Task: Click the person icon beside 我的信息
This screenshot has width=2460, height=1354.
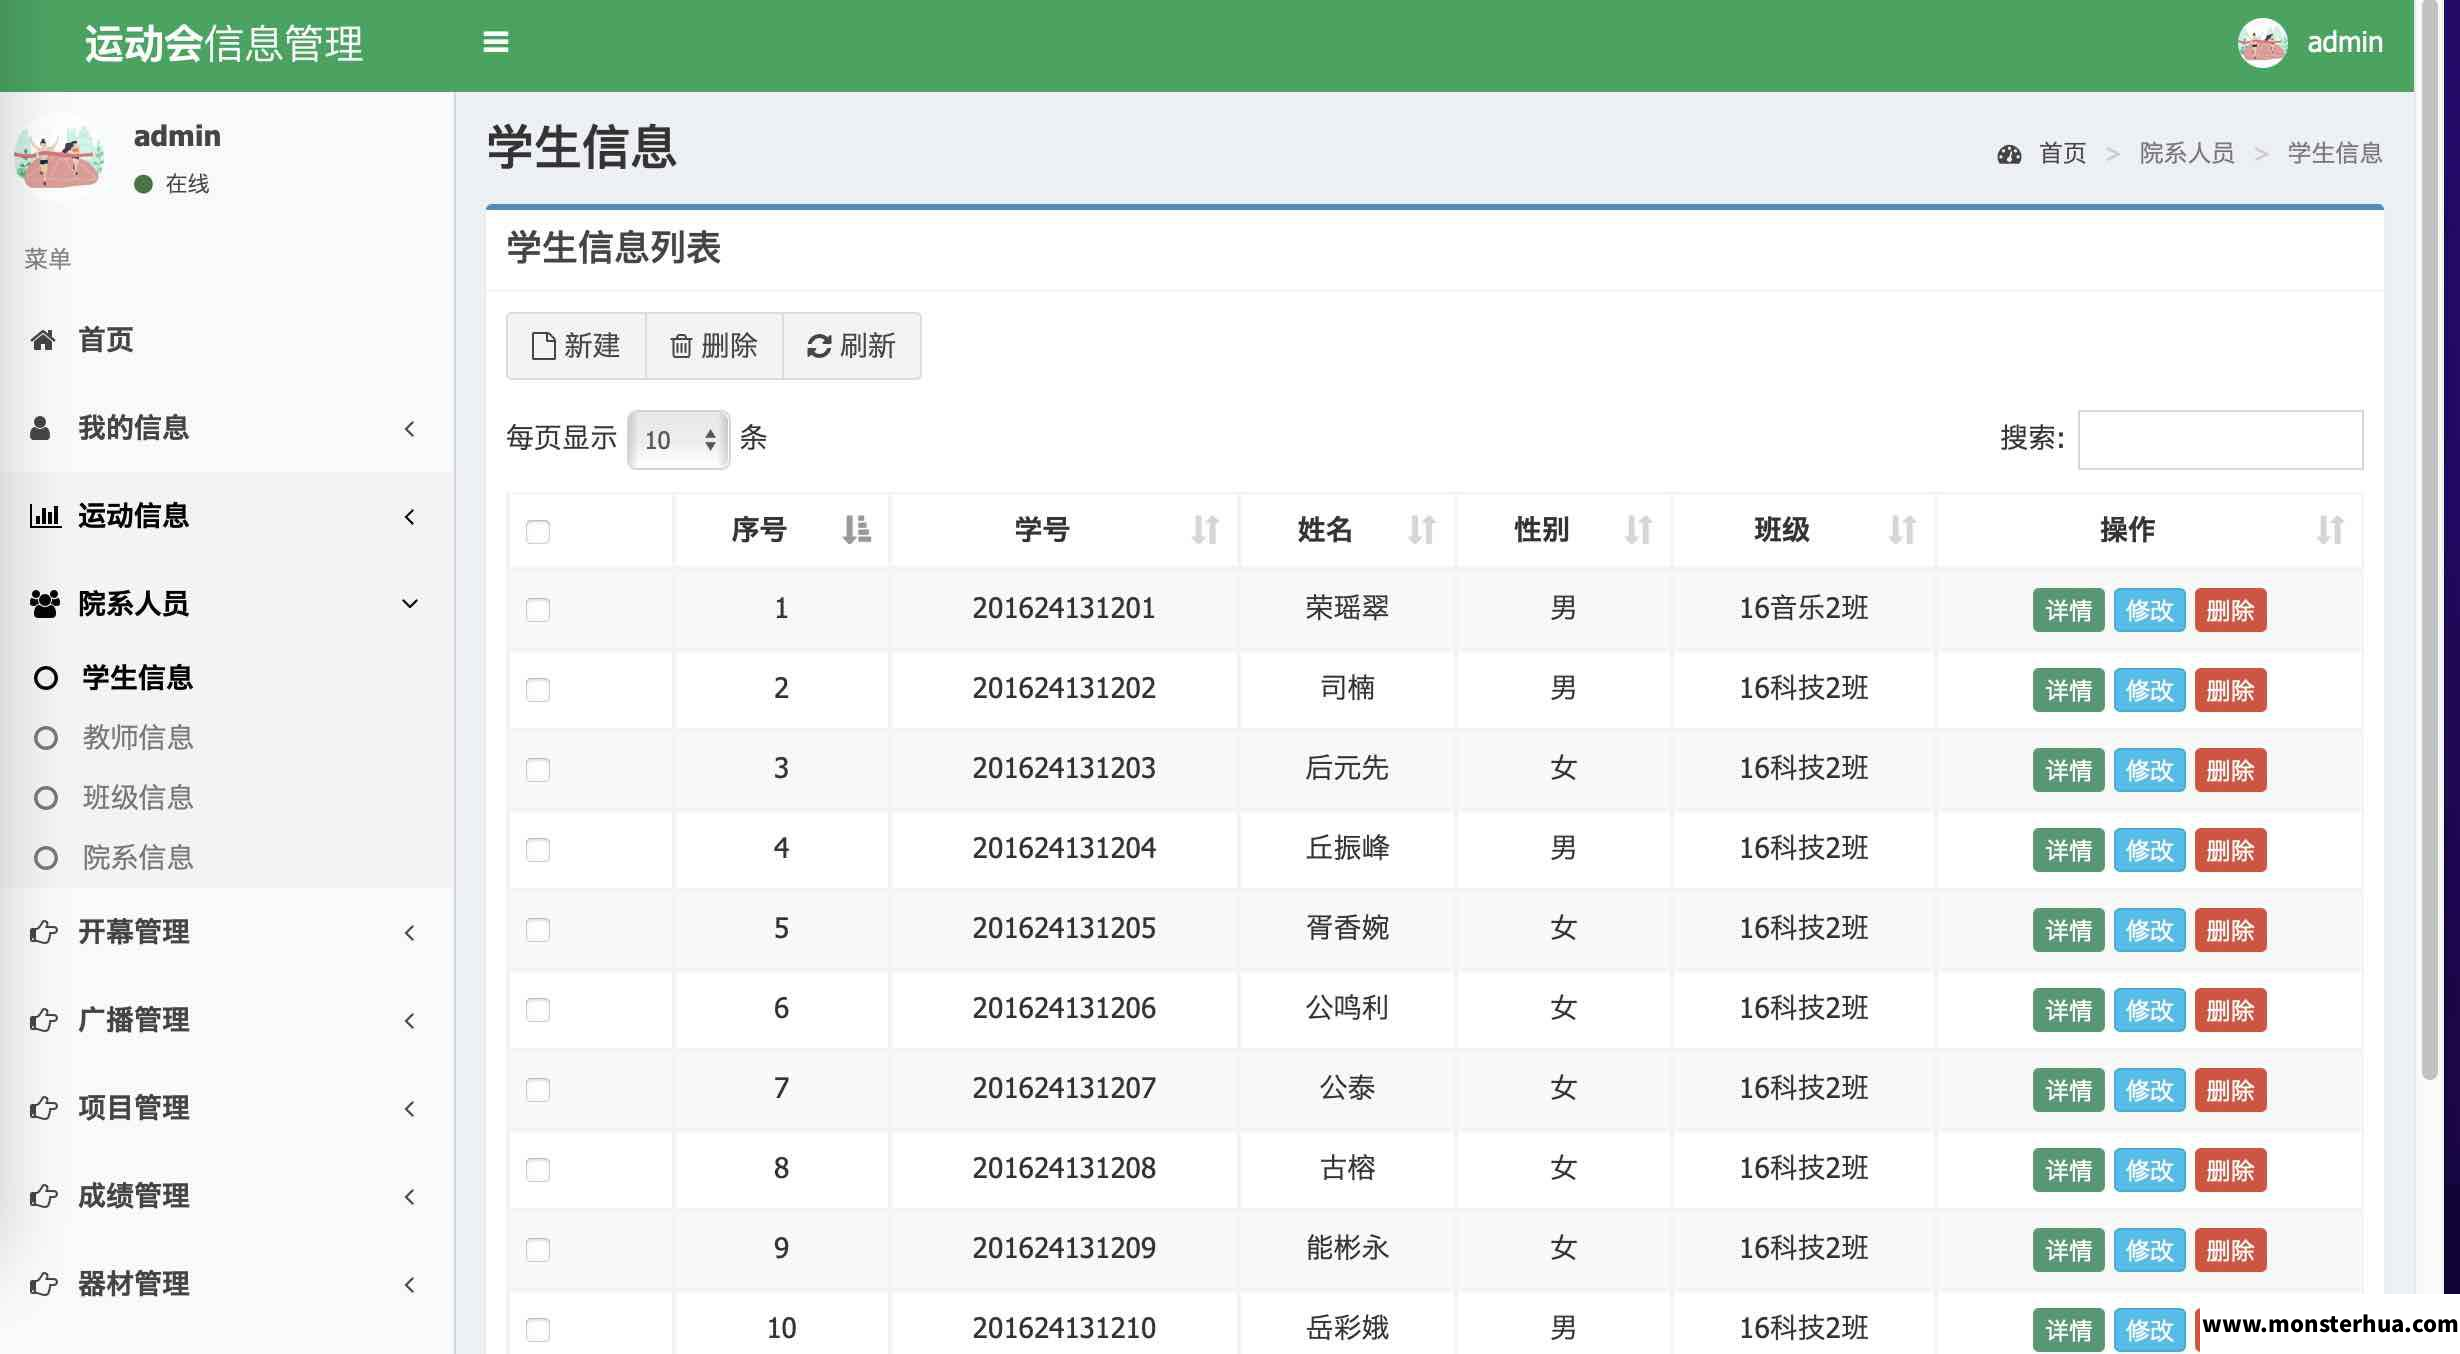Action: pos(40,428)
